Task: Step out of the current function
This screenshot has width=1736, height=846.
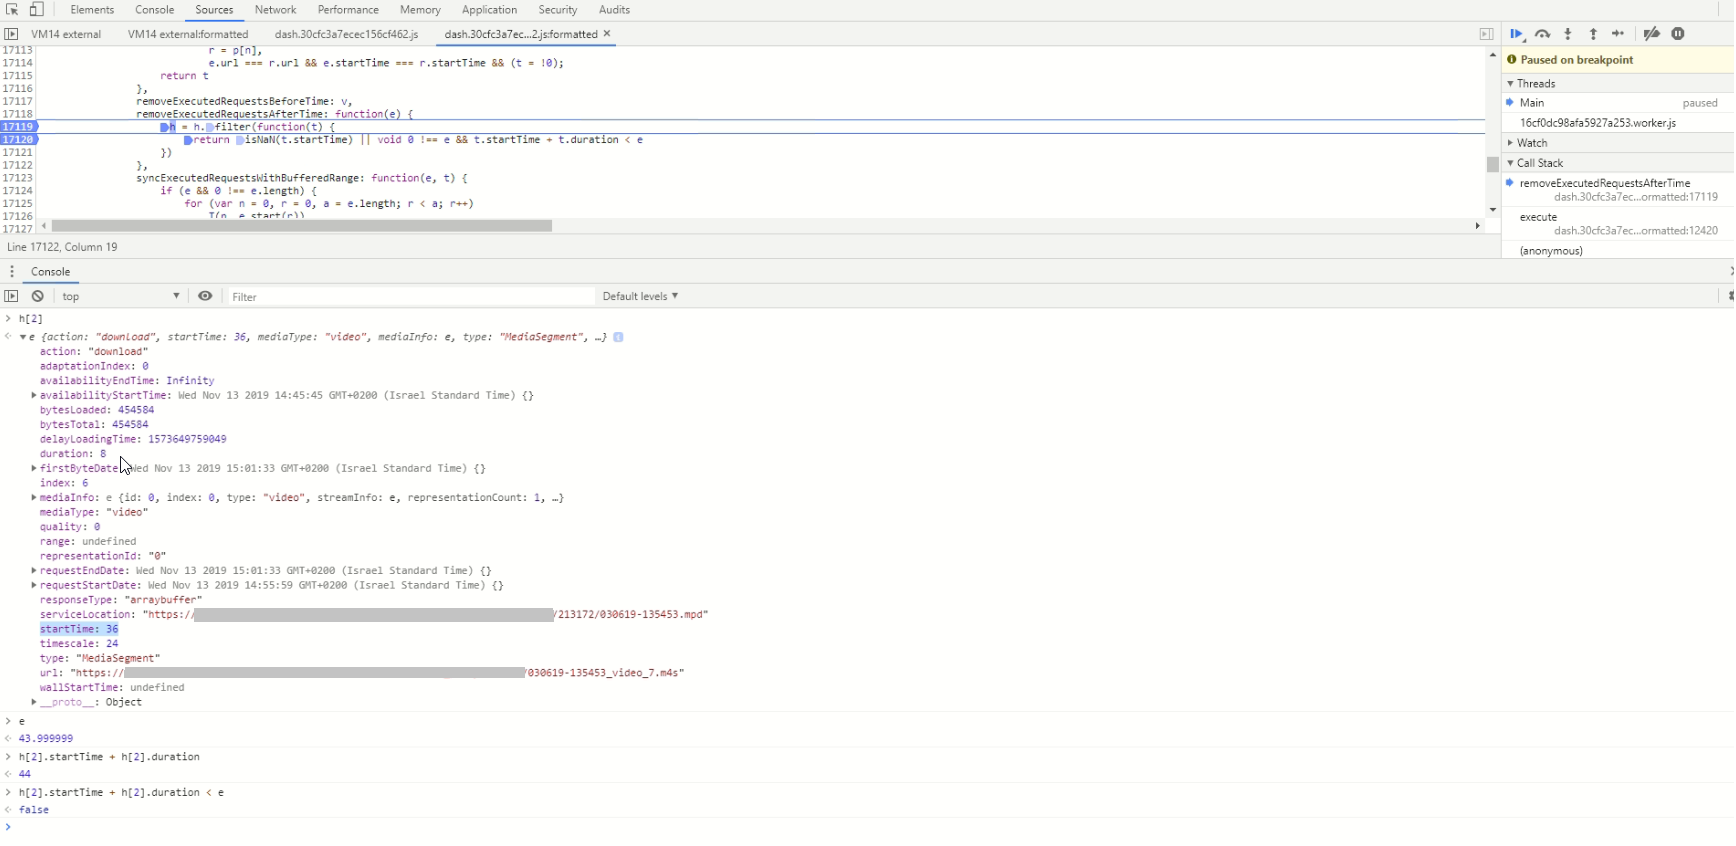Action: (1593, 34)
